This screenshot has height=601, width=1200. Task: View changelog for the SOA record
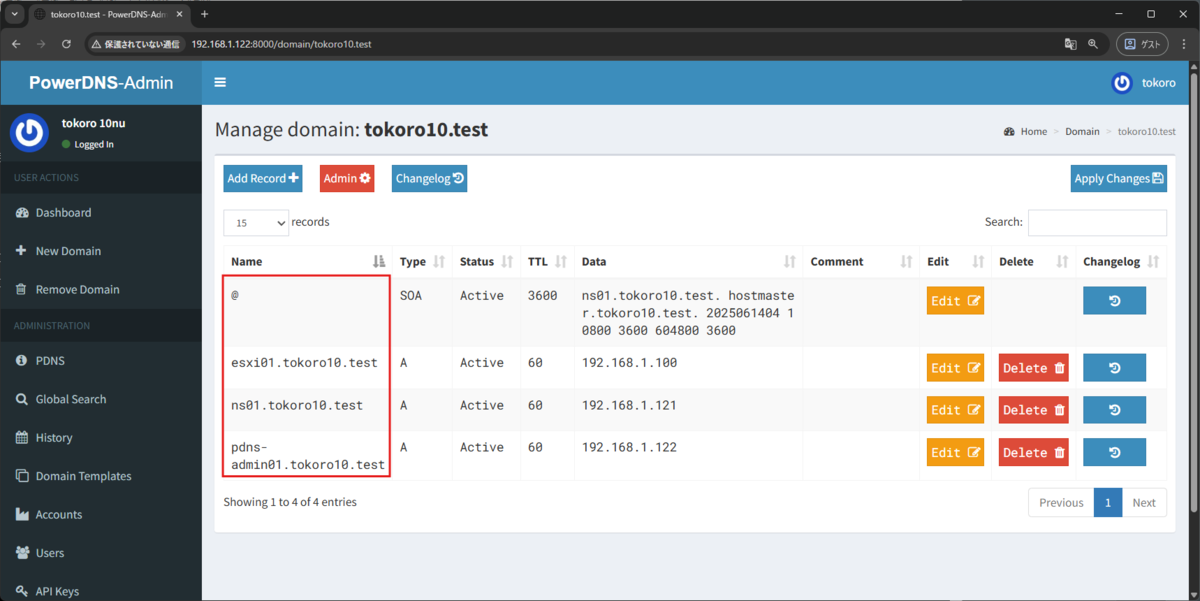click(1114, 301)
